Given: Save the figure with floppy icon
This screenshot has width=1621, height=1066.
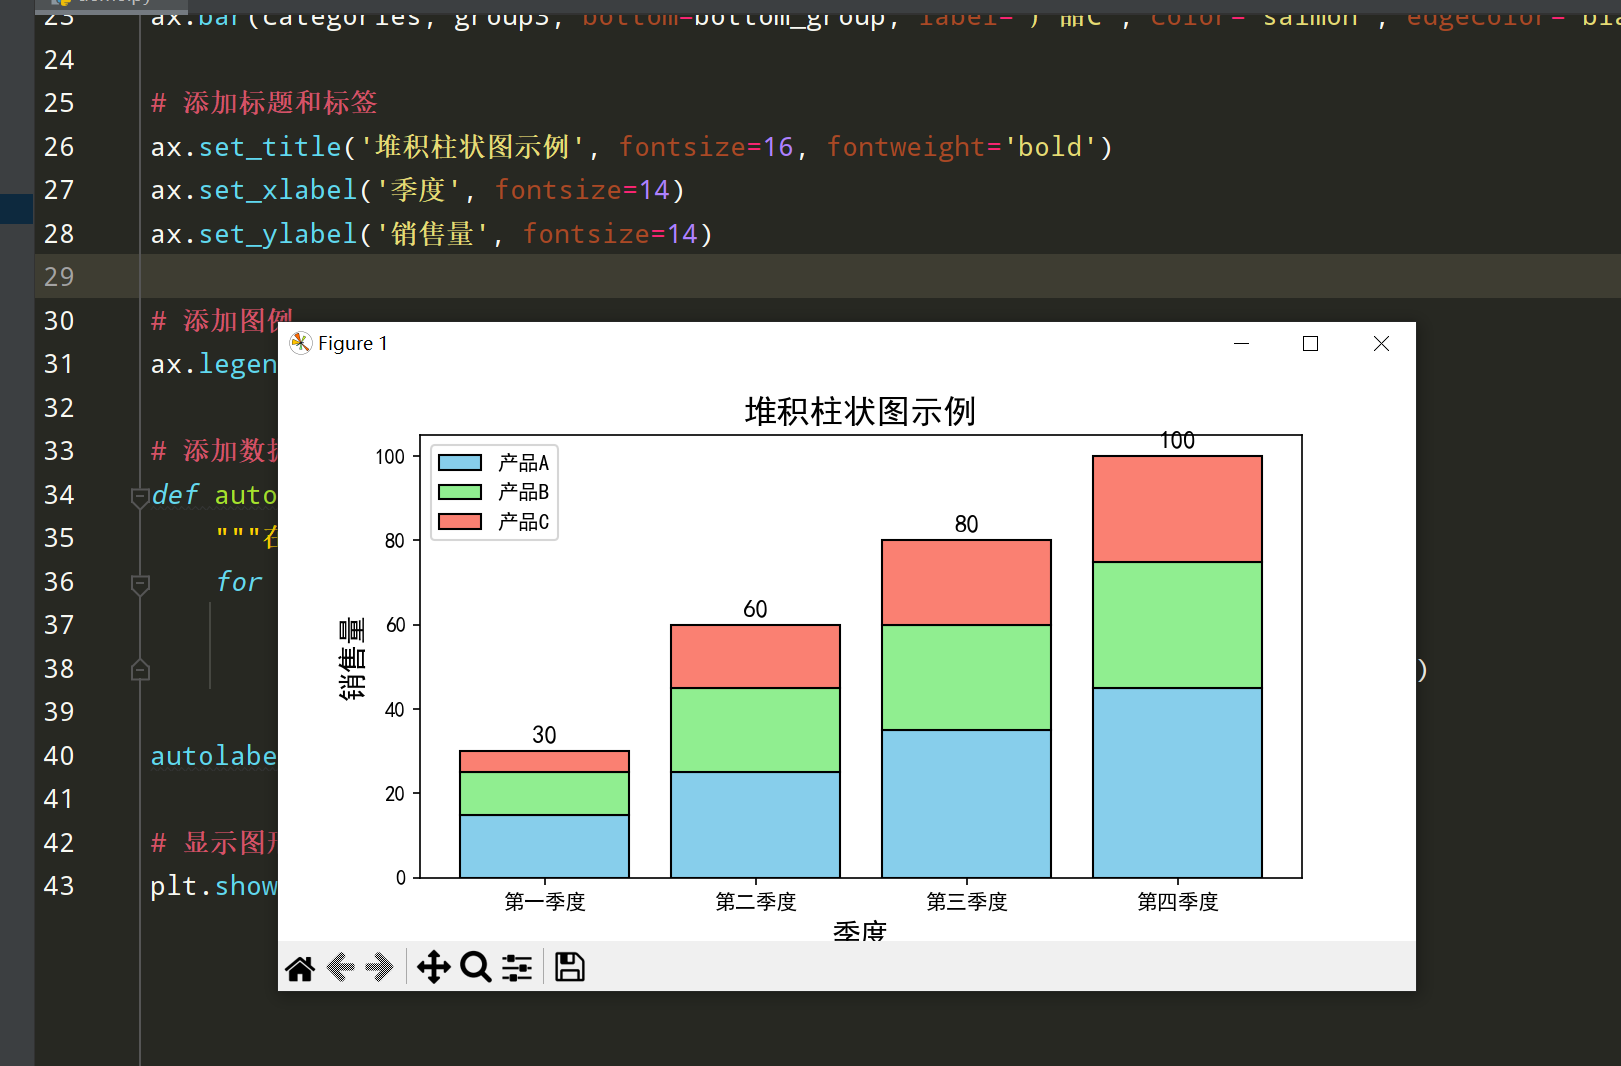Looking at the screenshot, I should point(570,967).
